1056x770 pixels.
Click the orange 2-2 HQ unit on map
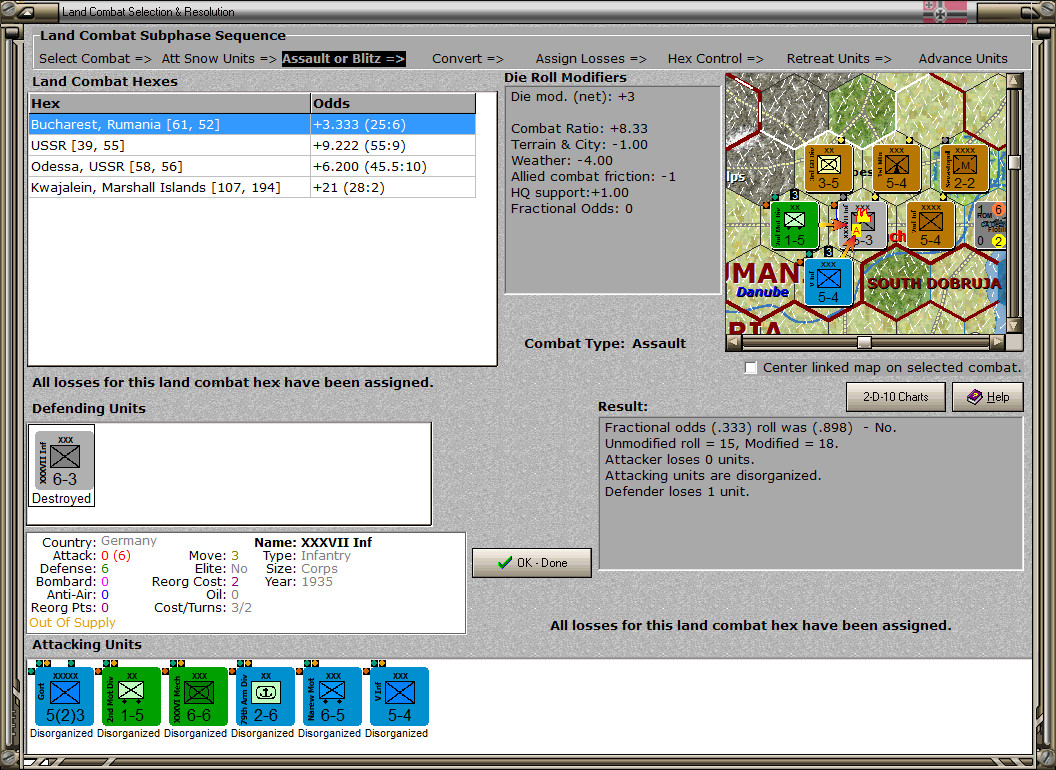964,168
